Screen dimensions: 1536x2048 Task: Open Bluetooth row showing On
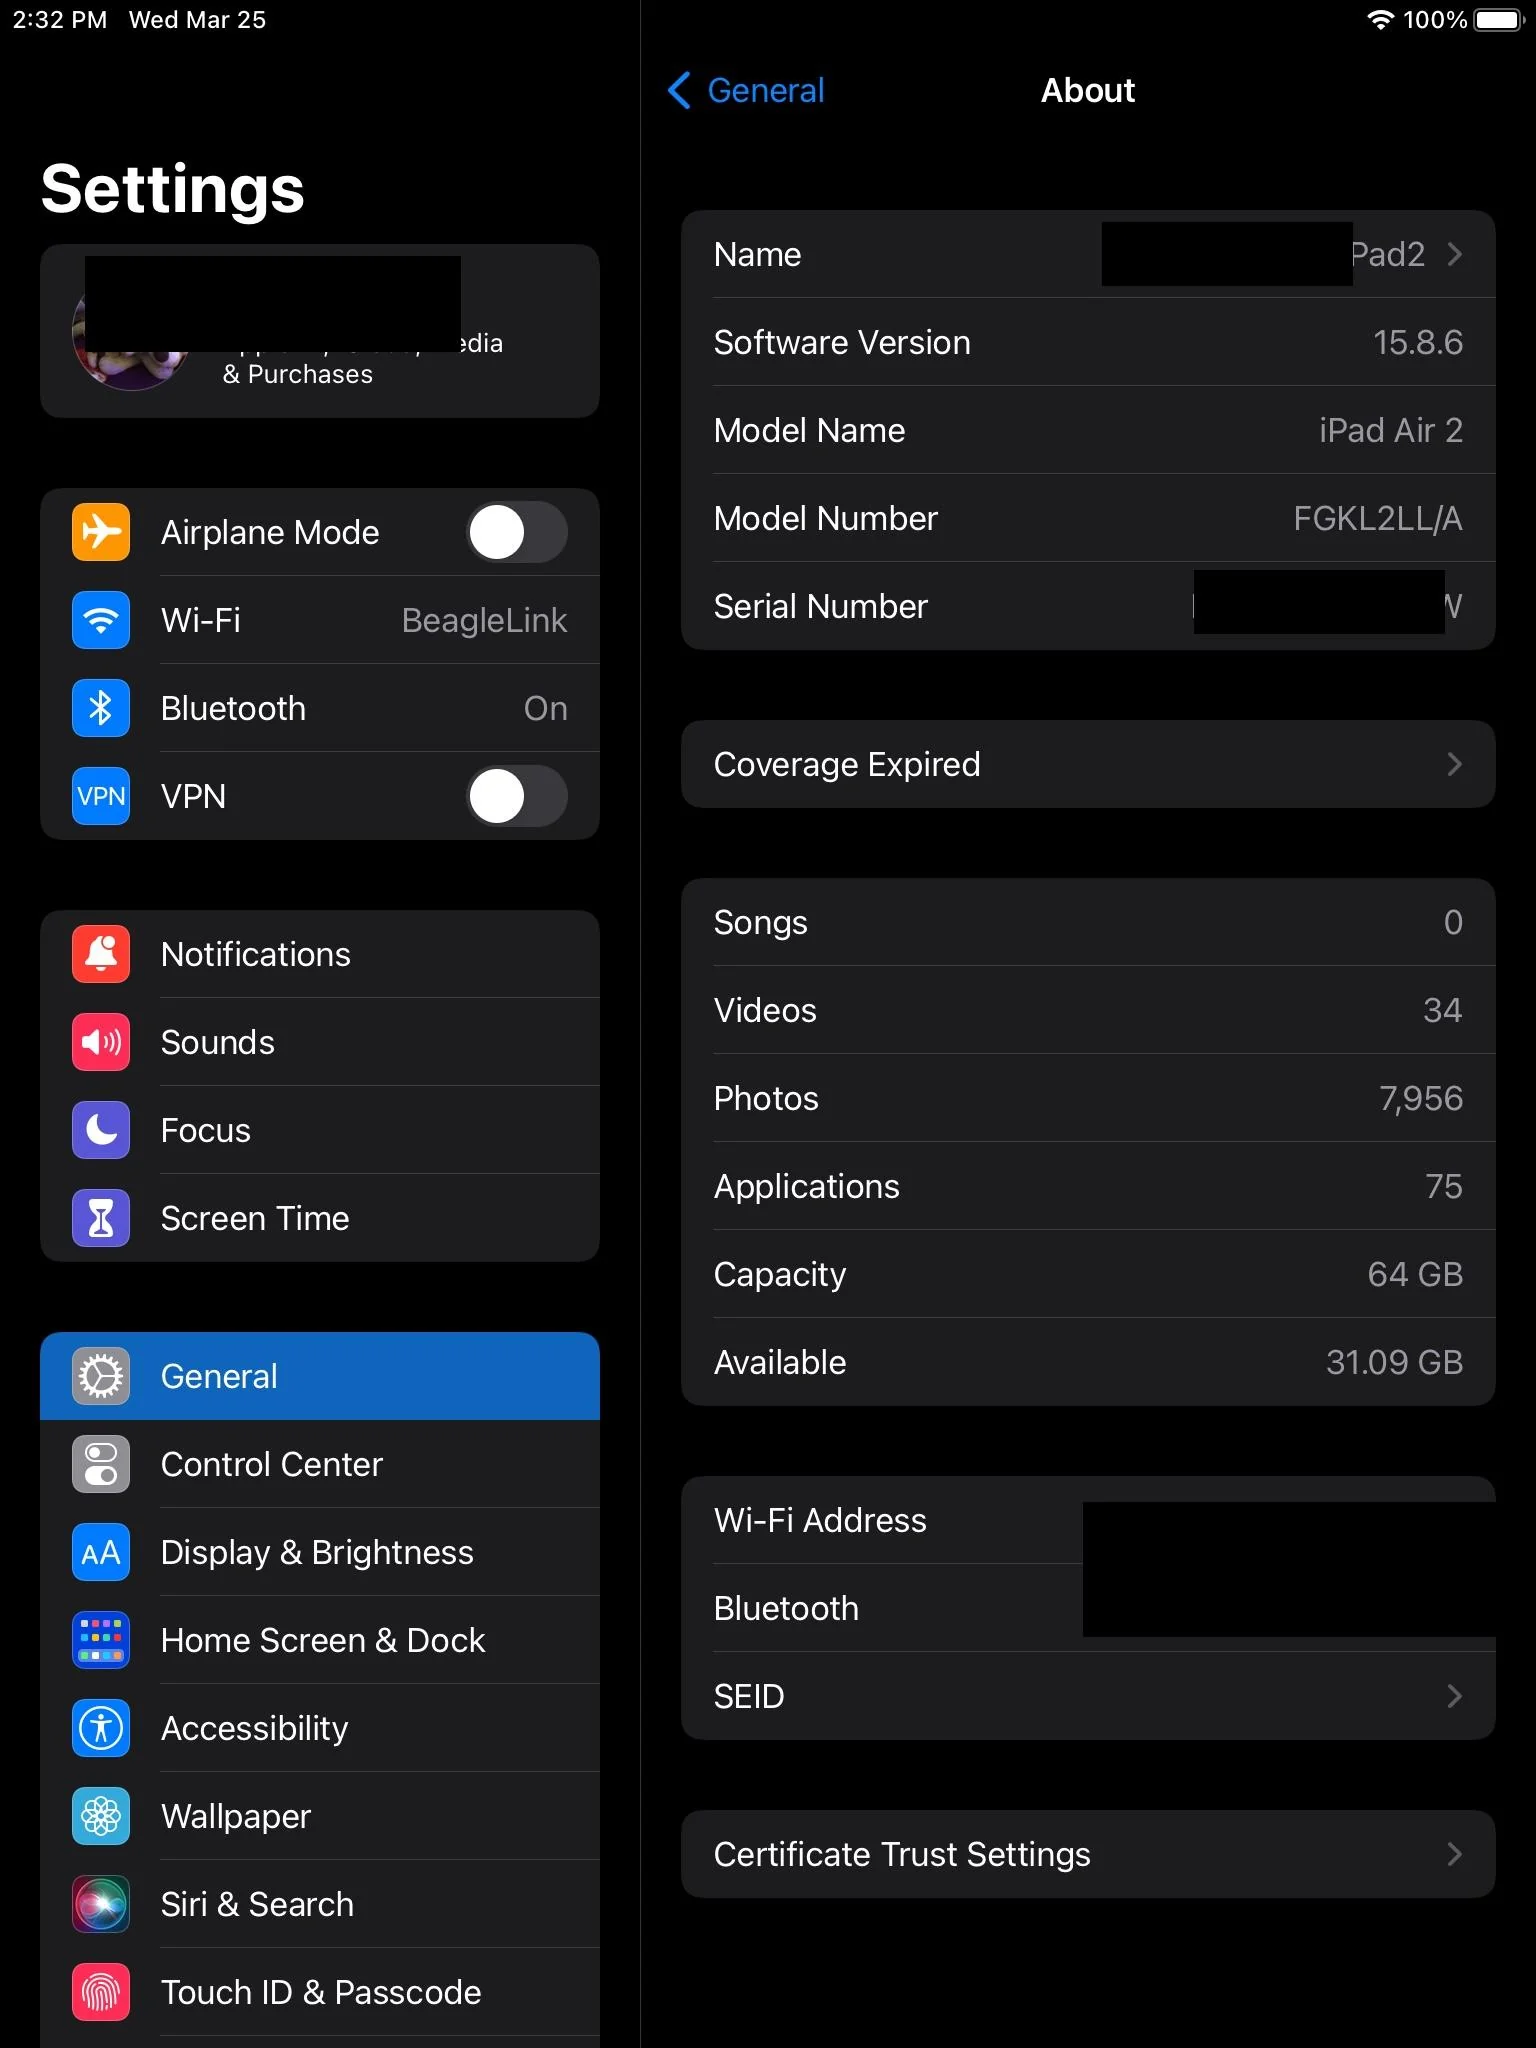(320, 708)
